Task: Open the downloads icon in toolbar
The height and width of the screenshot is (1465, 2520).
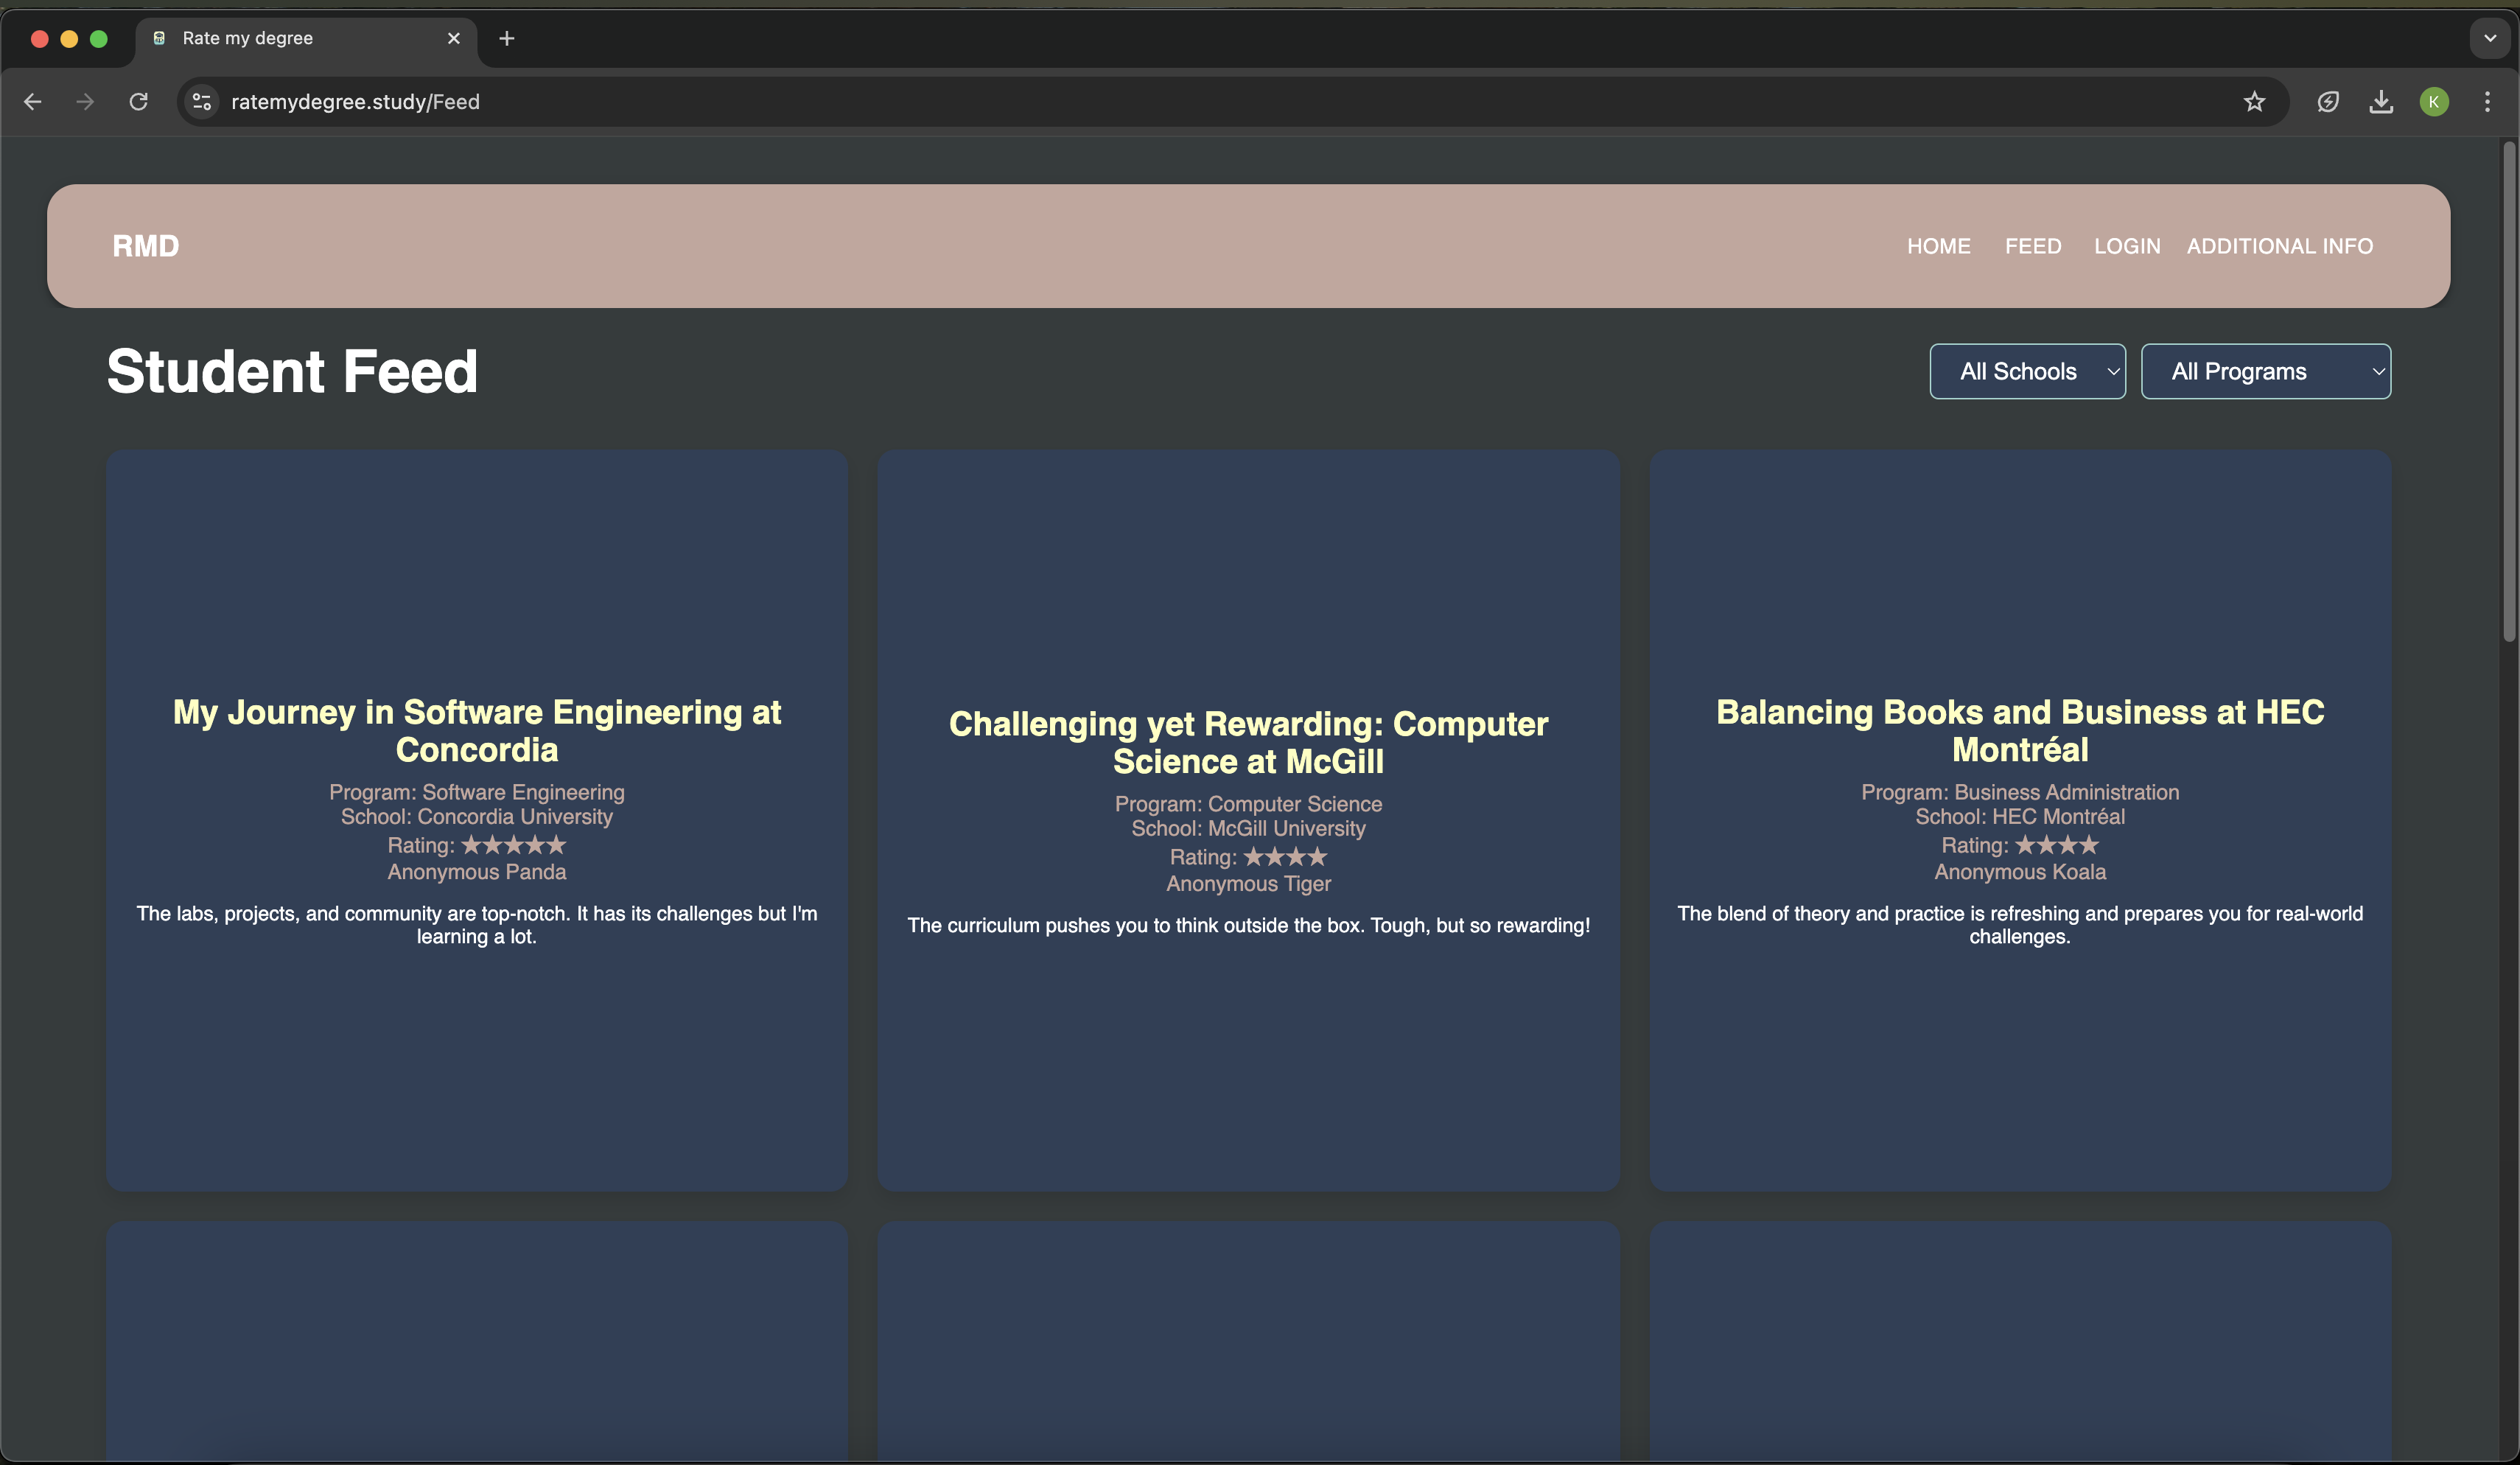Action: click(2381, 102)
